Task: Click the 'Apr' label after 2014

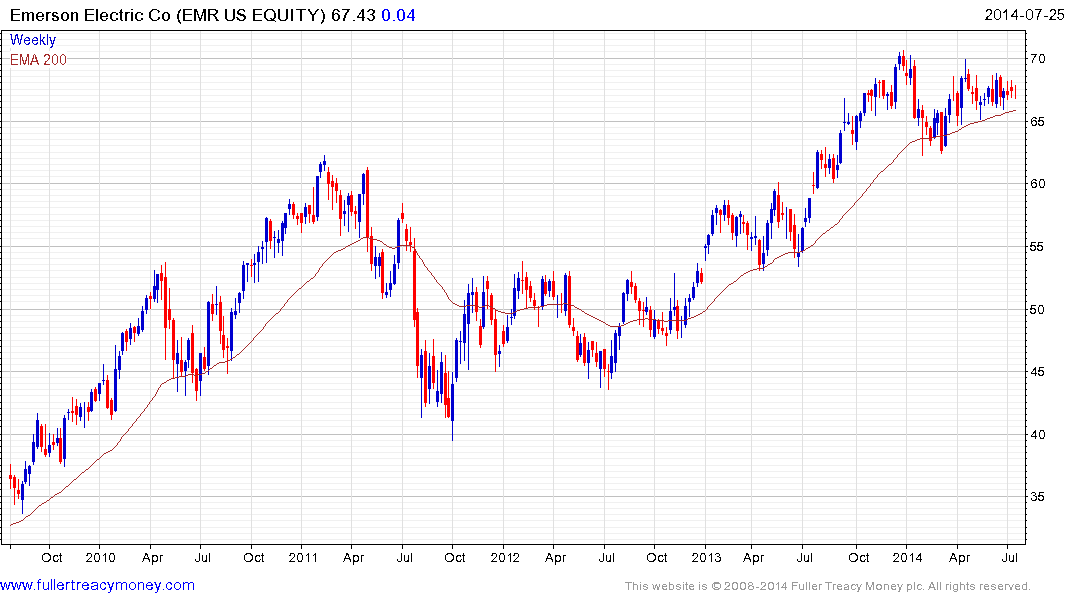Action: click(959, 558)
